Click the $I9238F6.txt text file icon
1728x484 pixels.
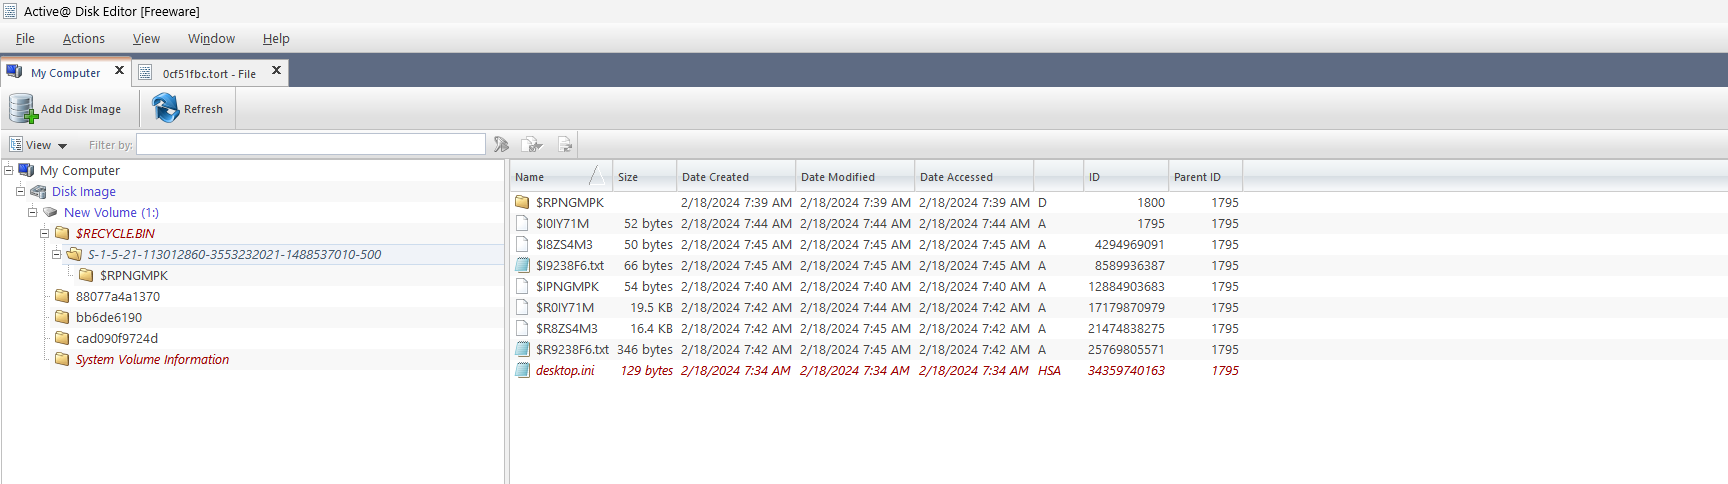[522, 266]
